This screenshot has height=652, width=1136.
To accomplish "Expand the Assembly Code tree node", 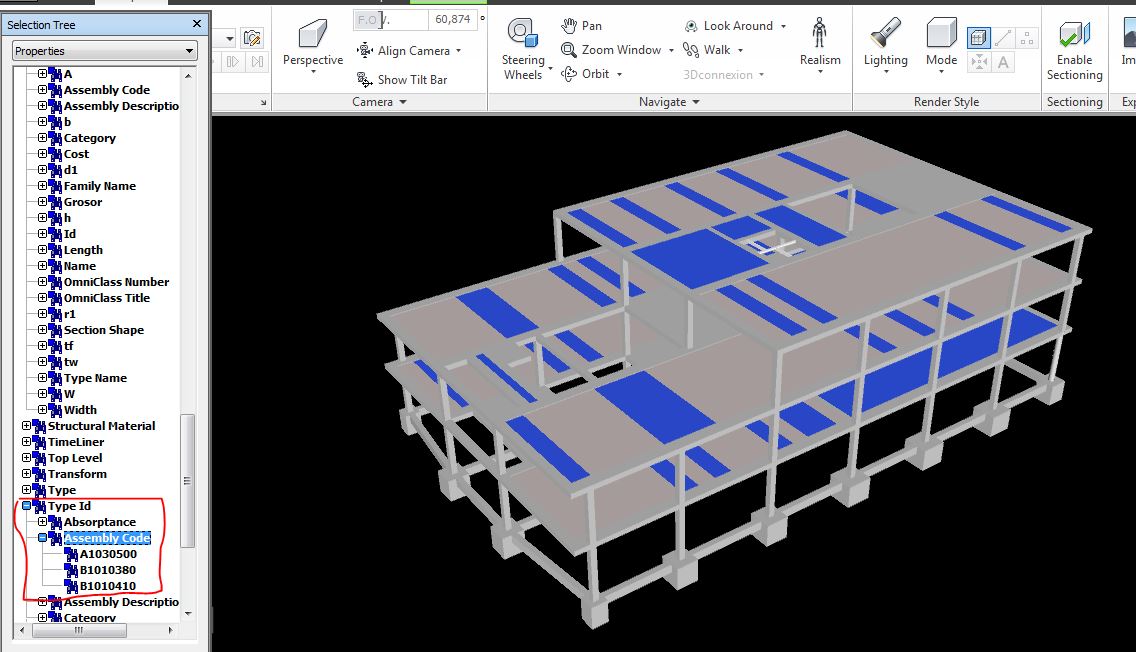I will tap(41, 537).
